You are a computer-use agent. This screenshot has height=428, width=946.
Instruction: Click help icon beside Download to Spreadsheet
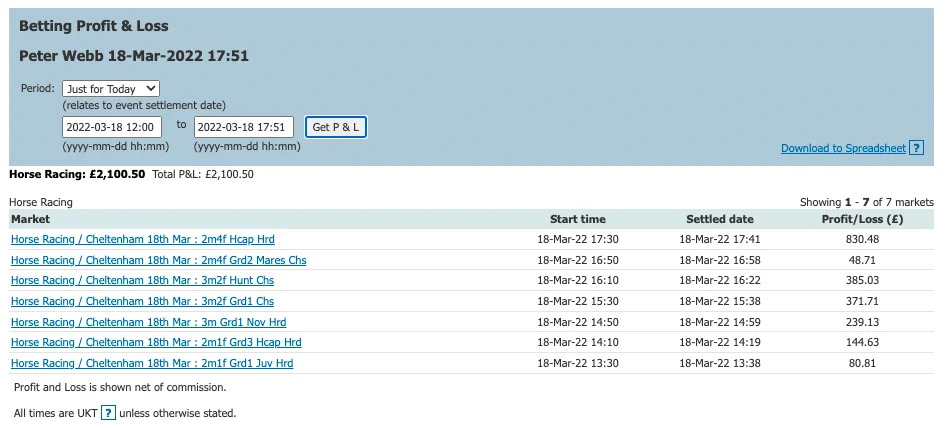pos(916,148)
